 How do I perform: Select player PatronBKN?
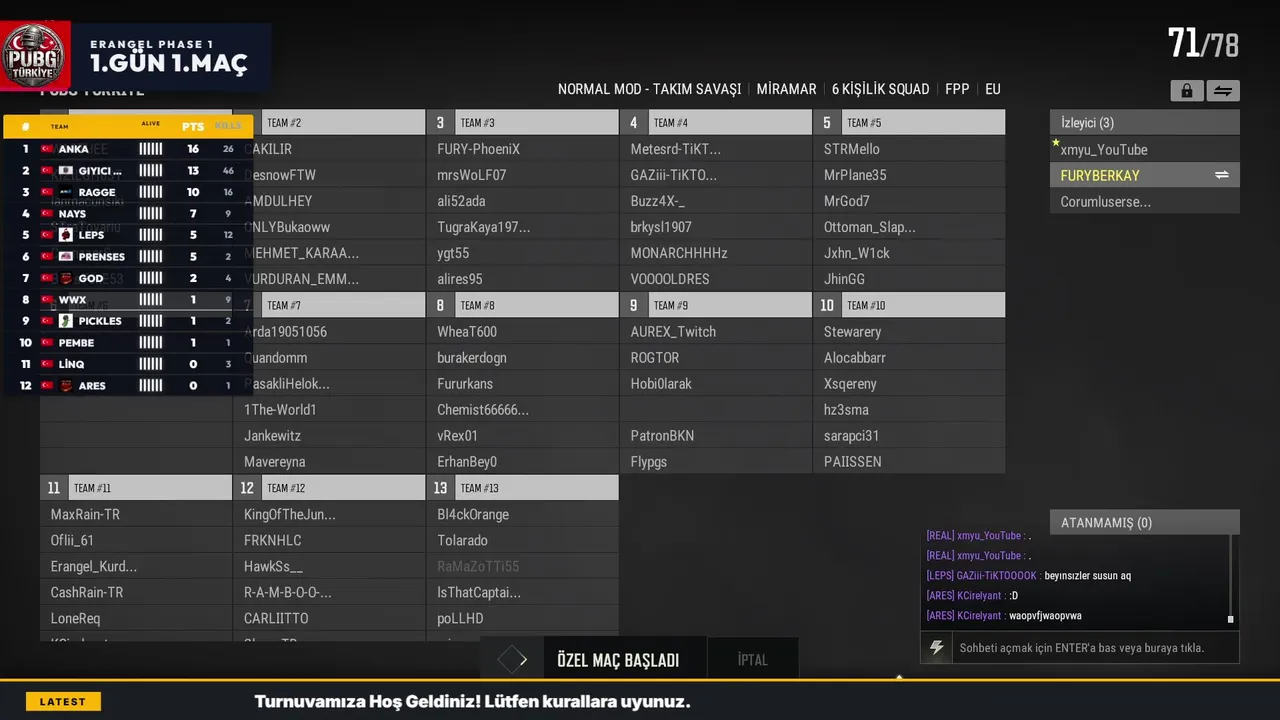click(x=716, y=435)
